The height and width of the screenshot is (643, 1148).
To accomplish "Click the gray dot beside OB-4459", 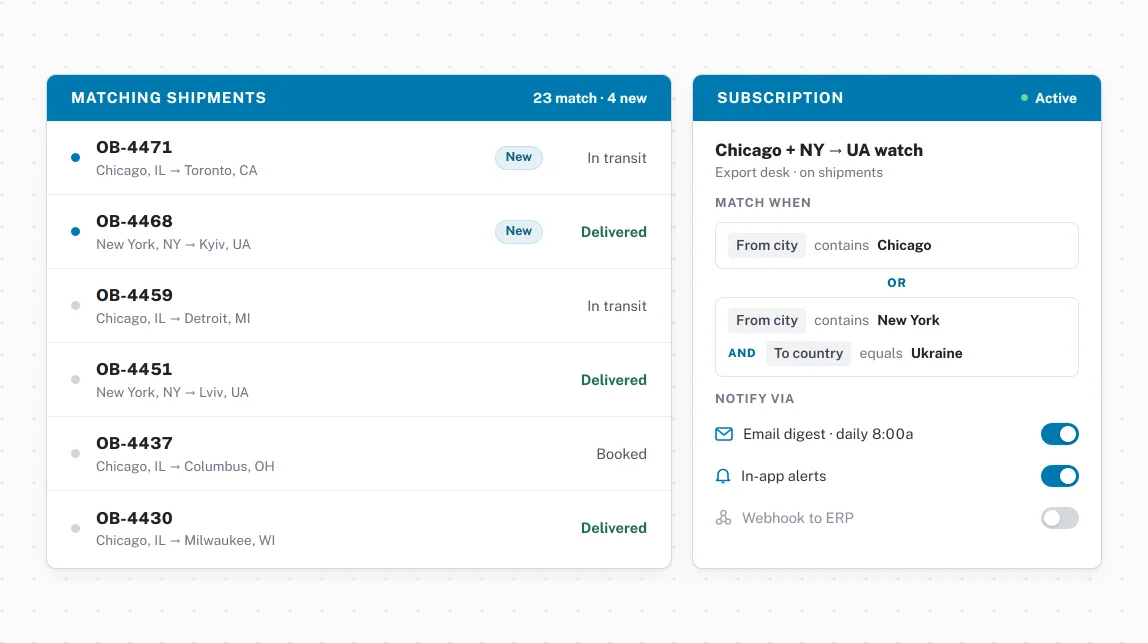I will coord(75,305).
